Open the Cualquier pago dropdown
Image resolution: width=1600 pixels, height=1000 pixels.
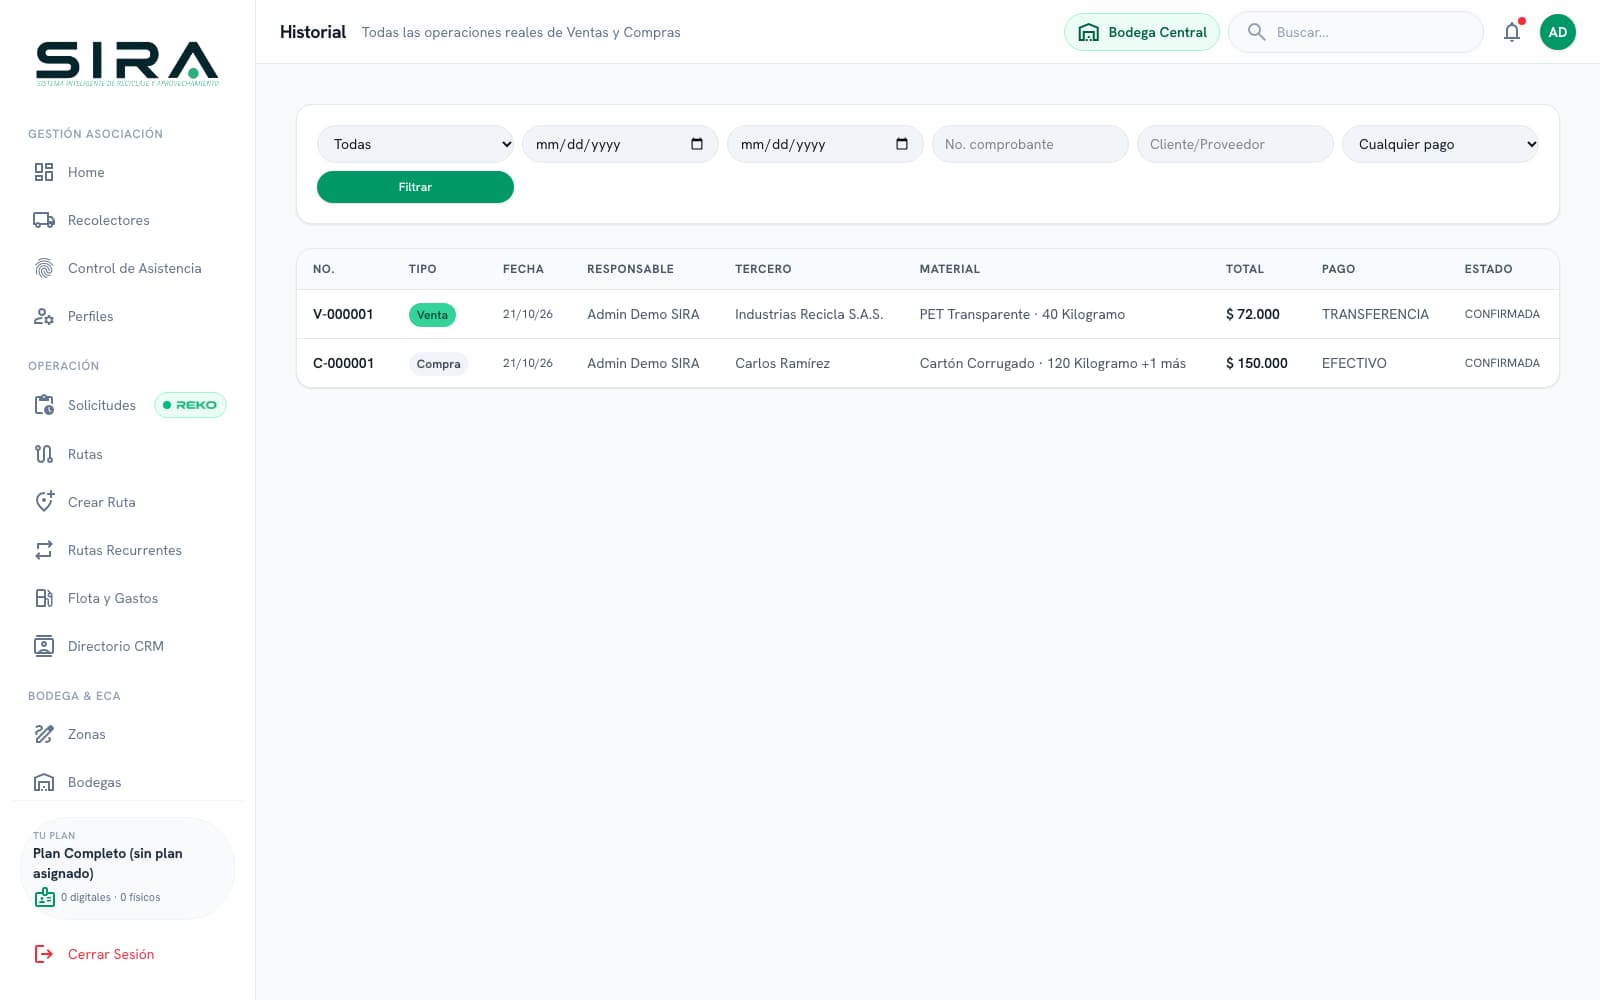point(1440,144)
